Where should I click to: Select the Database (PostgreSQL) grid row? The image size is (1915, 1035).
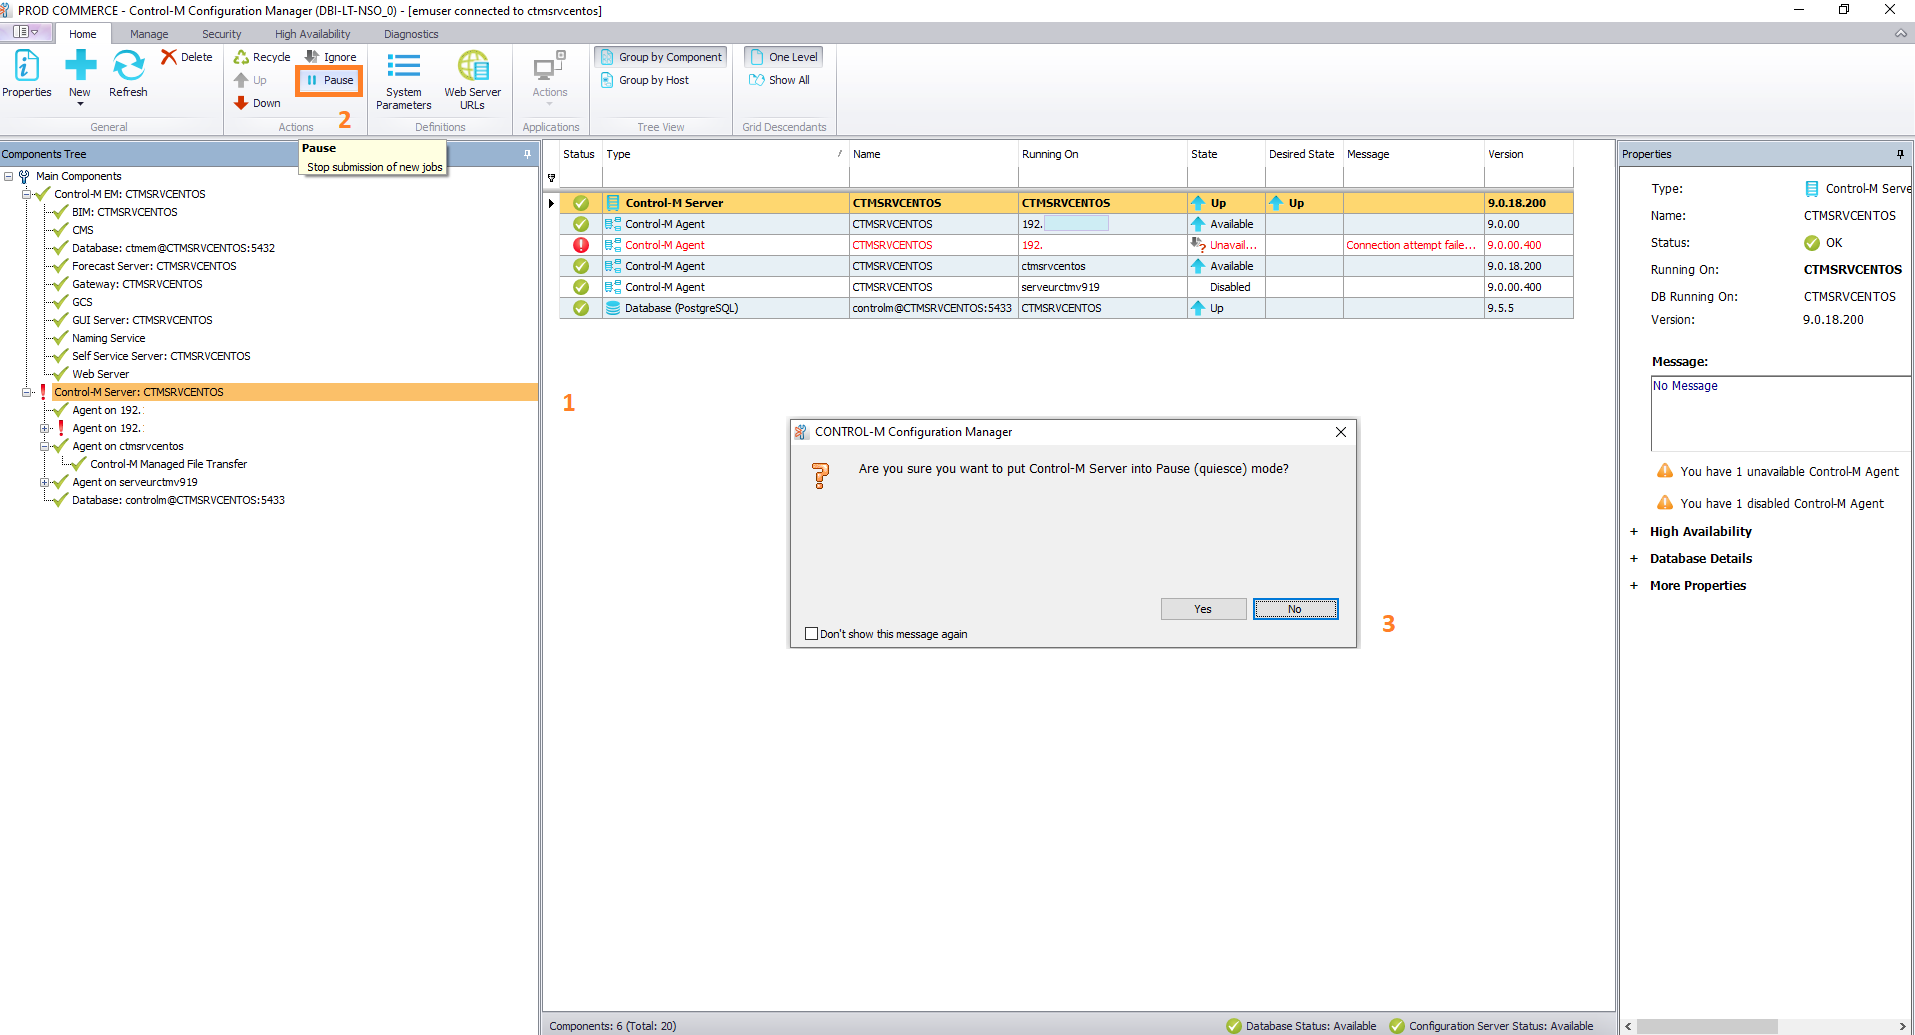[1066, 308]
